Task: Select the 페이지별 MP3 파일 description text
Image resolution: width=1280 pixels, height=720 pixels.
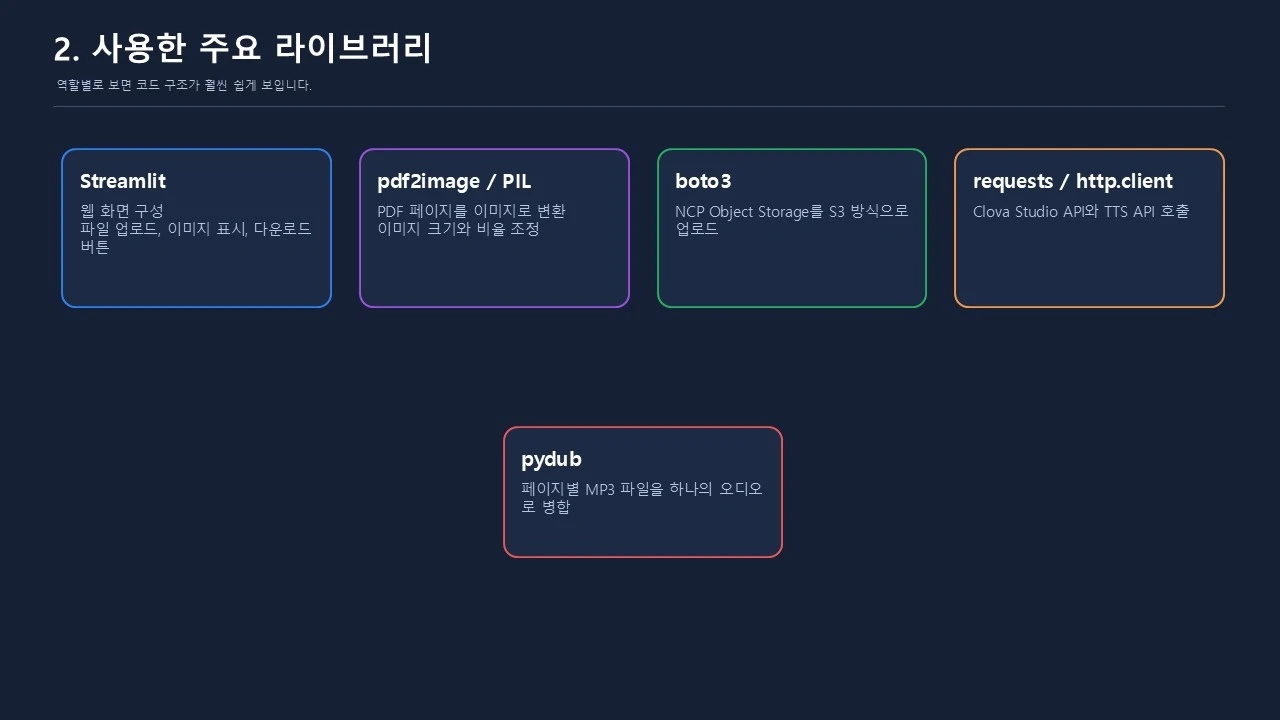Action: point(642,498)
